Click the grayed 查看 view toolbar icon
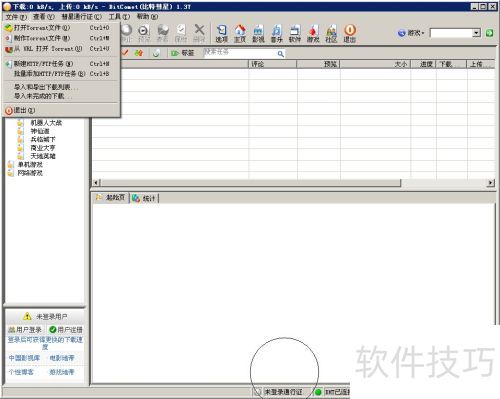 [162, 33]
